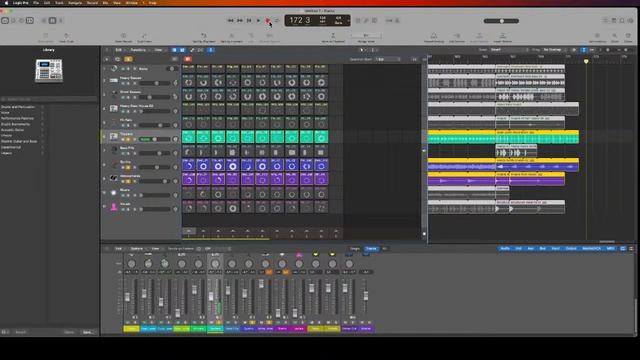Viewport: 640px width, 360px height.
Task: Open the Note Pads from the control bar
Action: tap(613, 20)
